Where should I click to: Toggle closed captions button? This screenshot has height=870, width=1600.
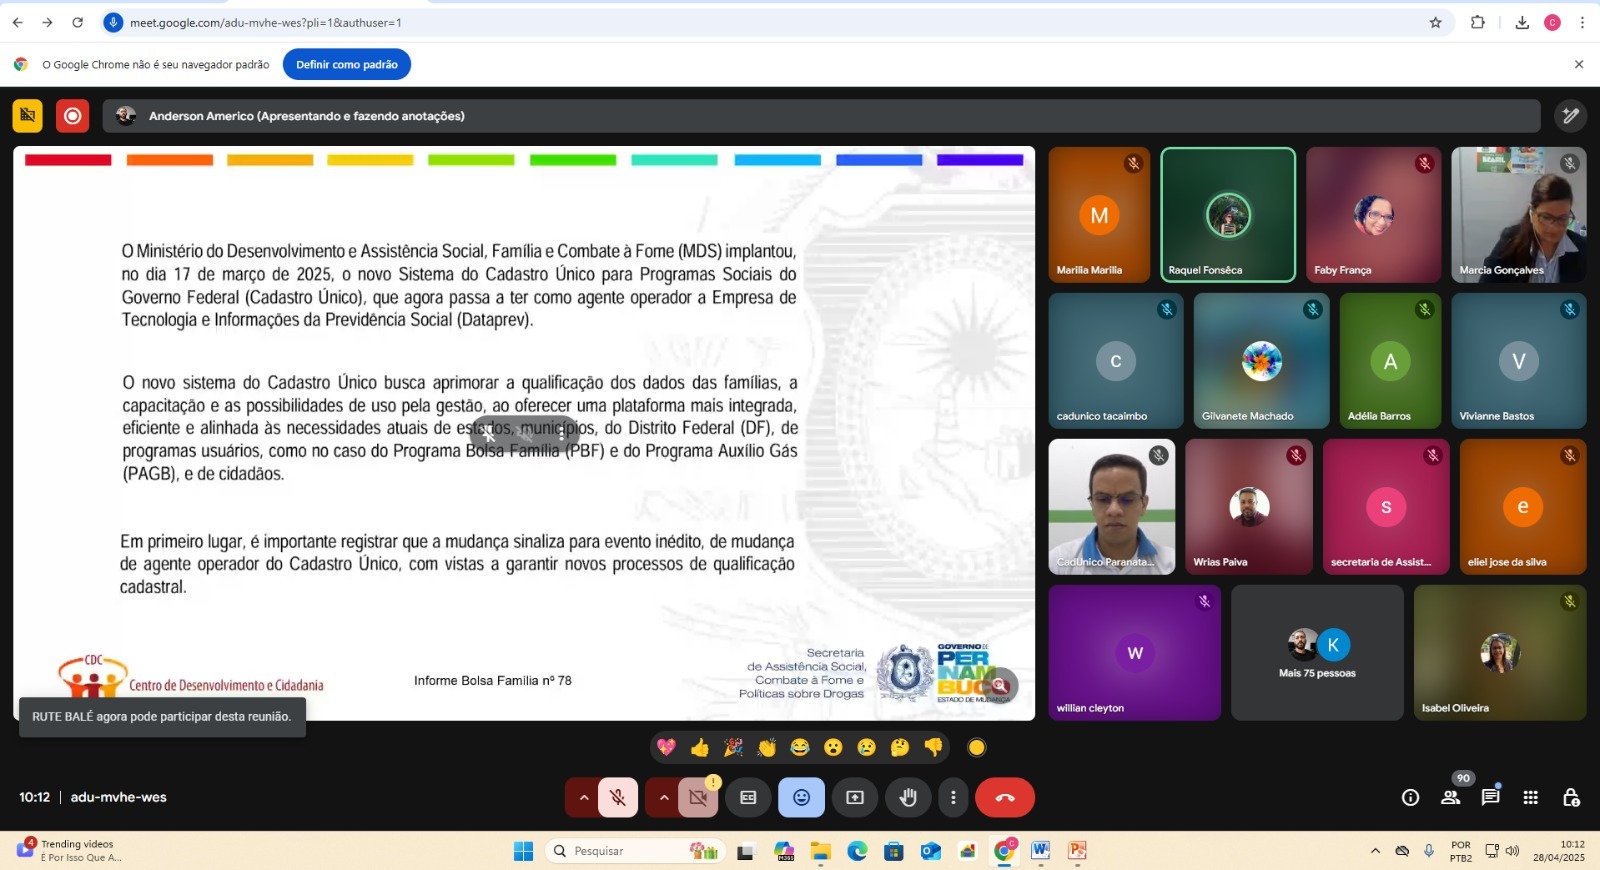coord(748,797)
